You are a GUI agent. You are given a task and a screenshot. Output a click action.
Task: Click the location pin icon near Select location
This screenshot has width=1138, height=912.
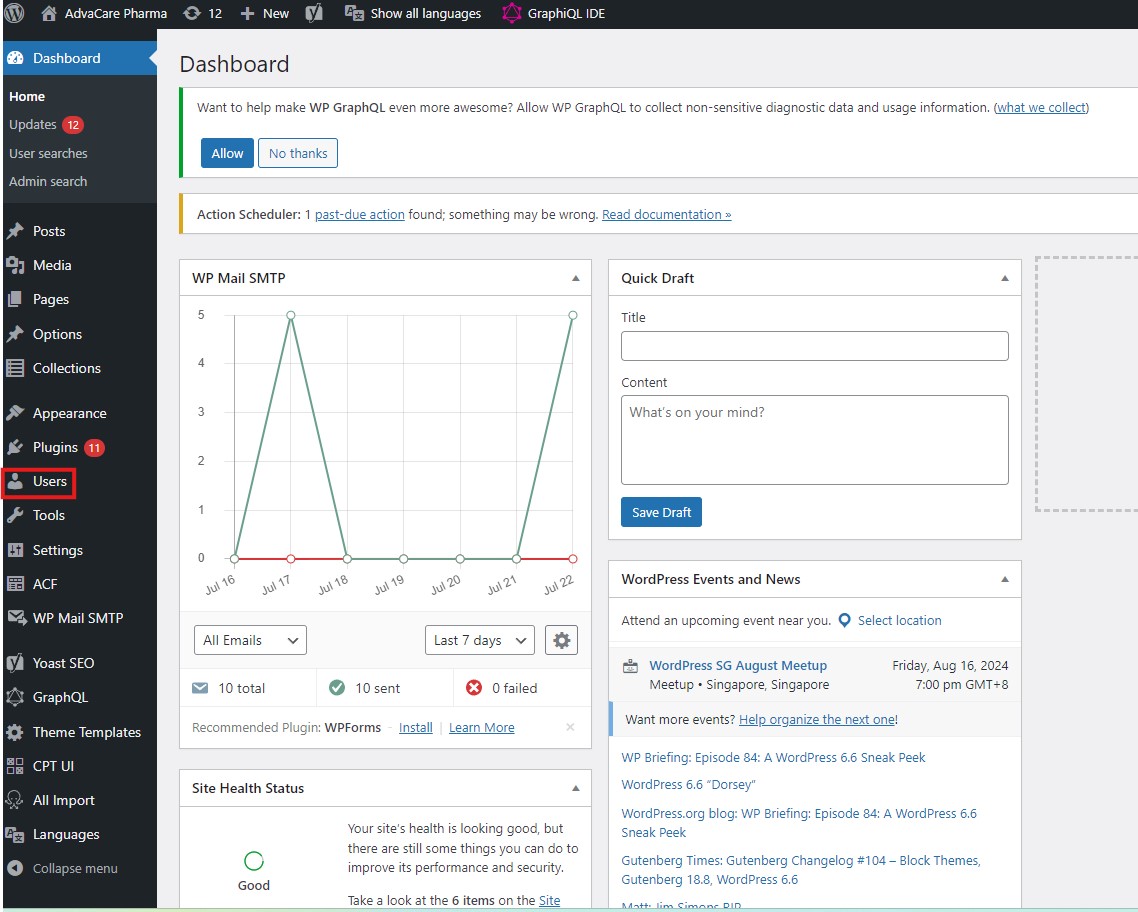point(845,620)
